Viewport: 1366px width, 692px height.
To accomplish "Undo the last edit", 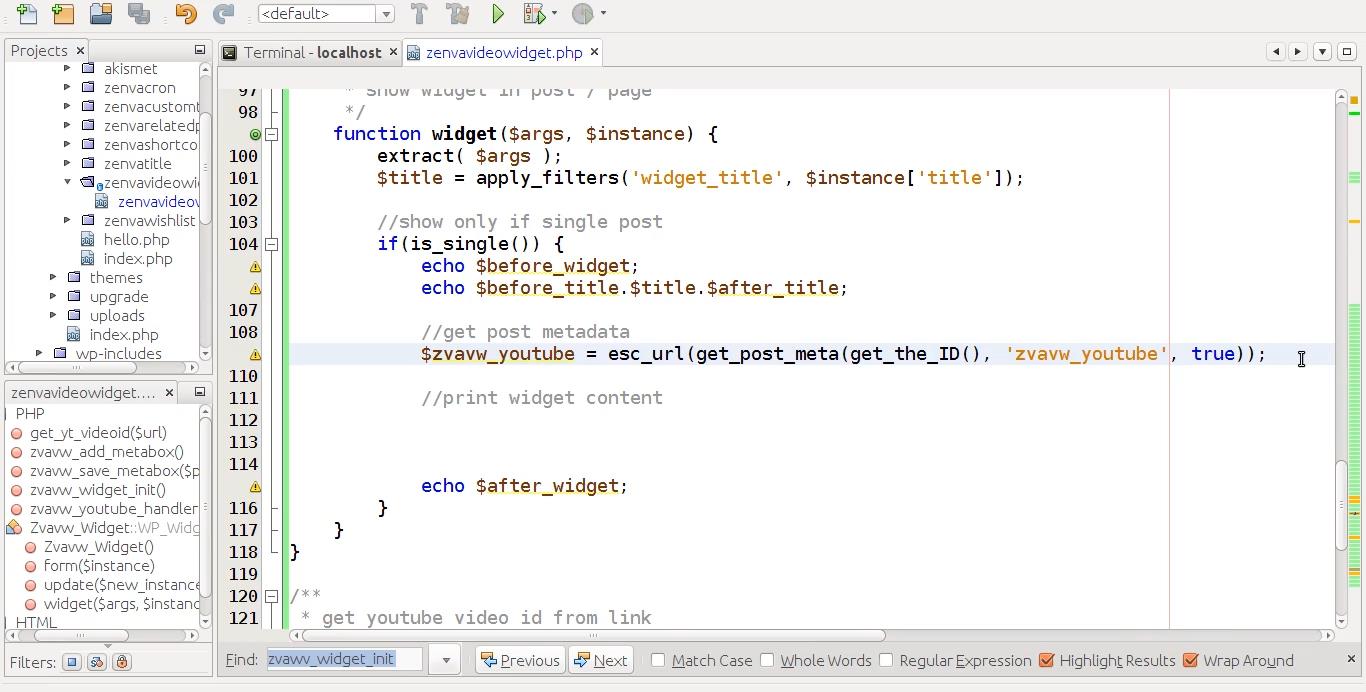I will [186, 14].
